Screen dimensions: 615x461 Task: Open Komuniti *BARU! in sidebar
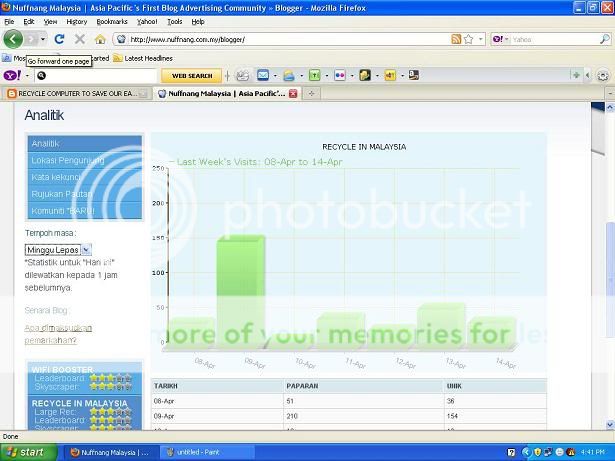pyautogui.click(x=85, y=211)
